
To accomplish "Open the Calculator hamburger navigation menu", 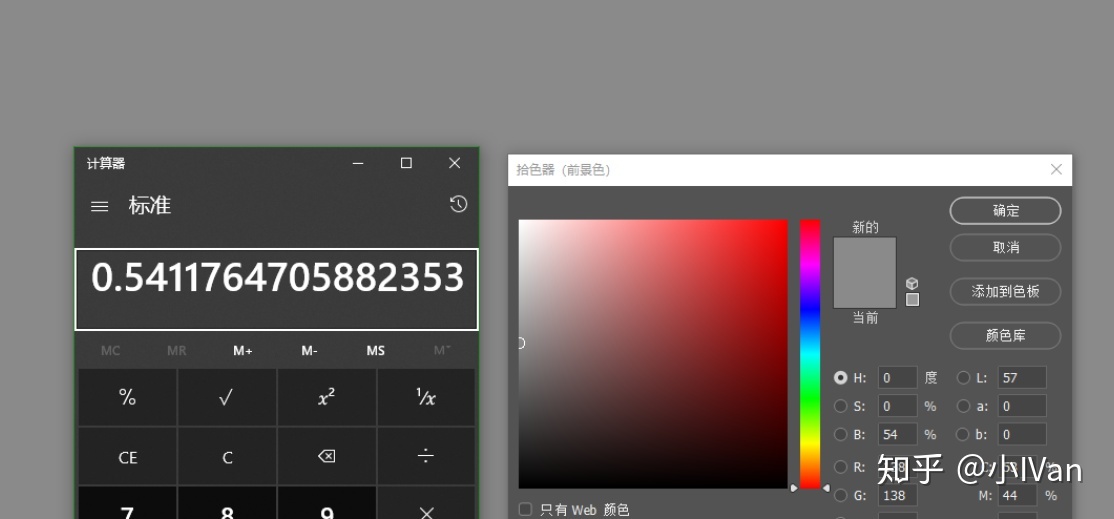I will (x=99, y=207).
